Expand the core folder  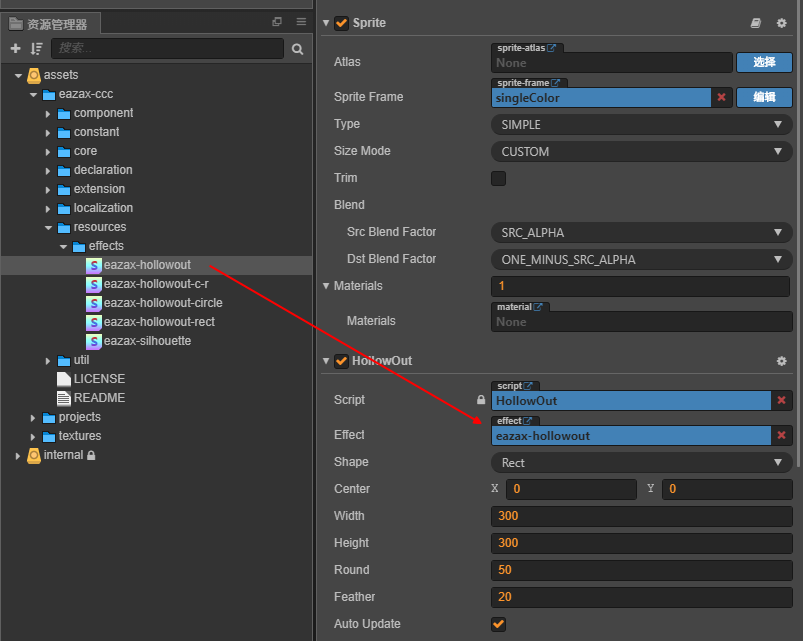[x=48, y=152]
